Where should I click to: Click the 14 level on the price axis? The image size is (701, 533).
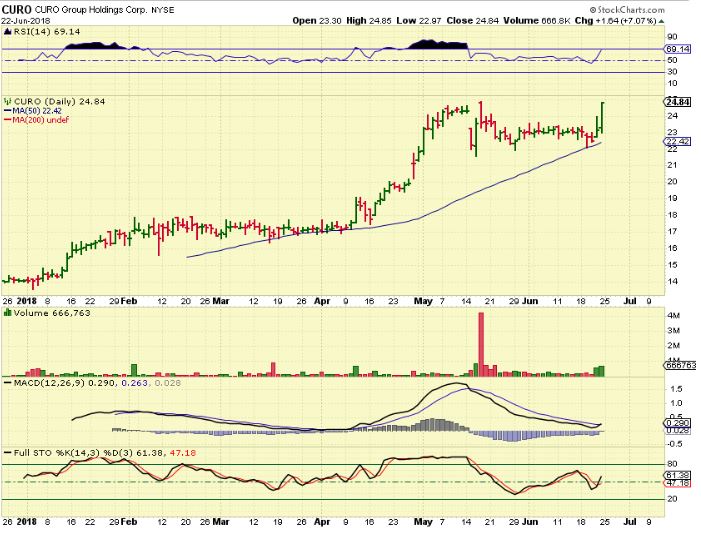[672, 281]
